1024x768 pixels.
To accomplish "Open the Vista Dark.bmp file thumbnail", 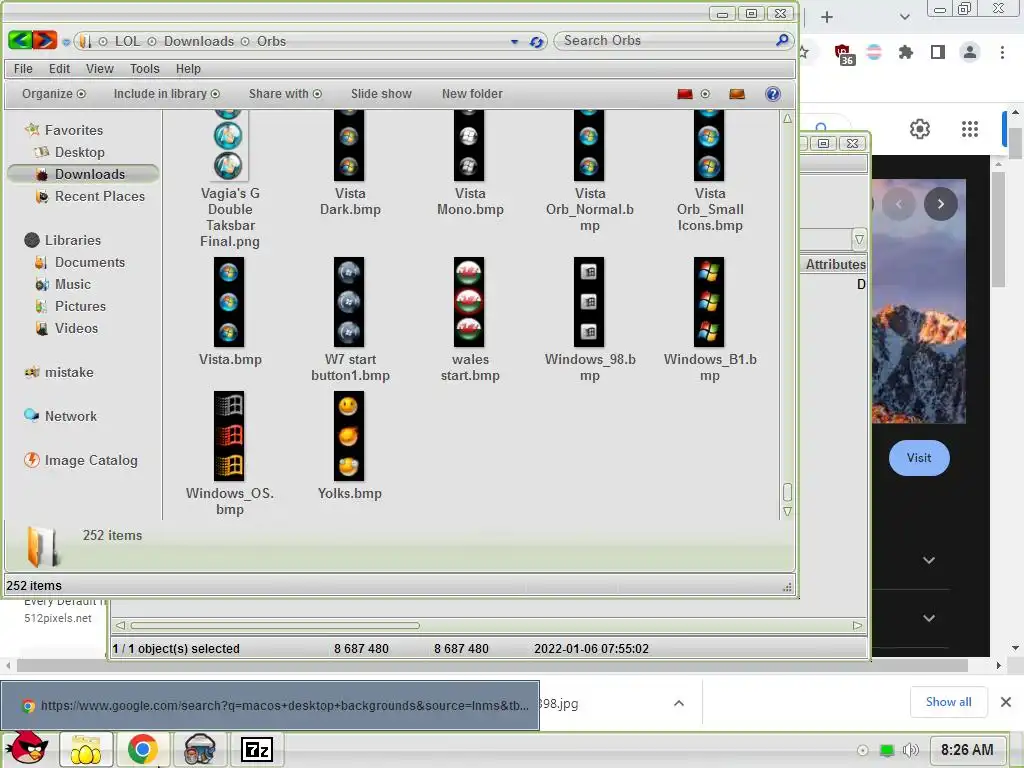I will (349, 145).
